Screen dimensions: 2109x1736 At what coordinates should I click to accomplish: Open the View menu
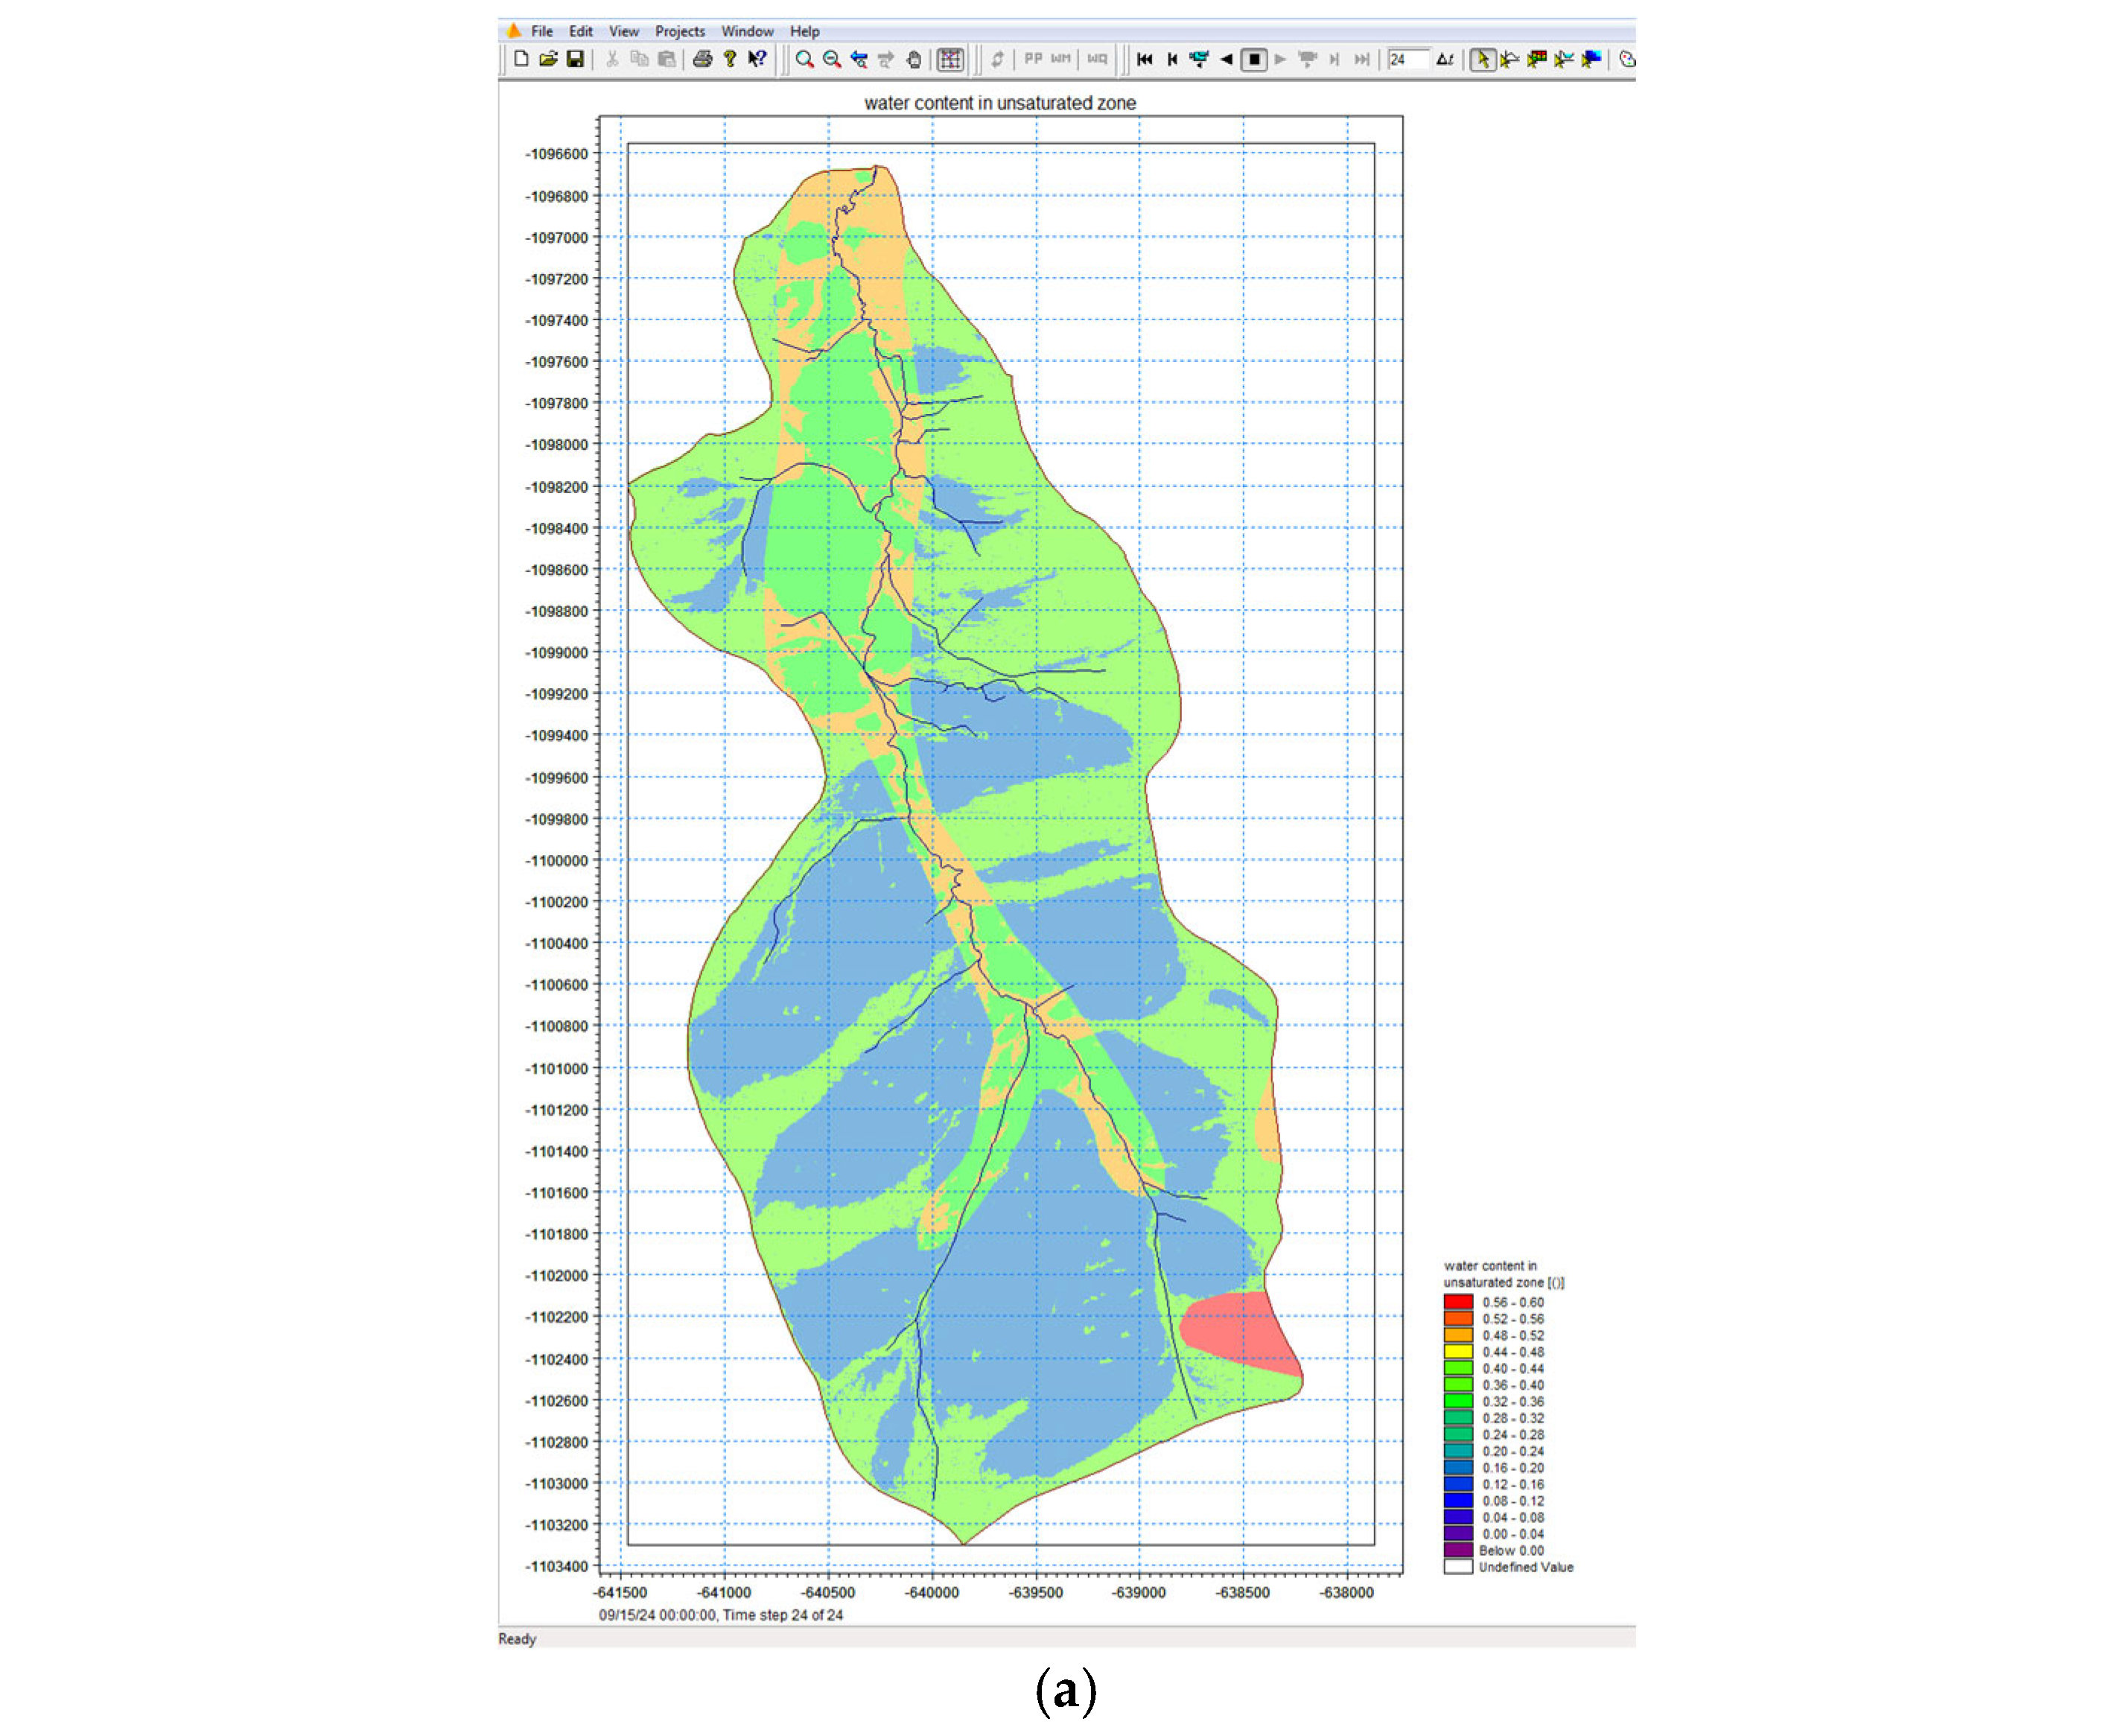[x=623, y=31]
